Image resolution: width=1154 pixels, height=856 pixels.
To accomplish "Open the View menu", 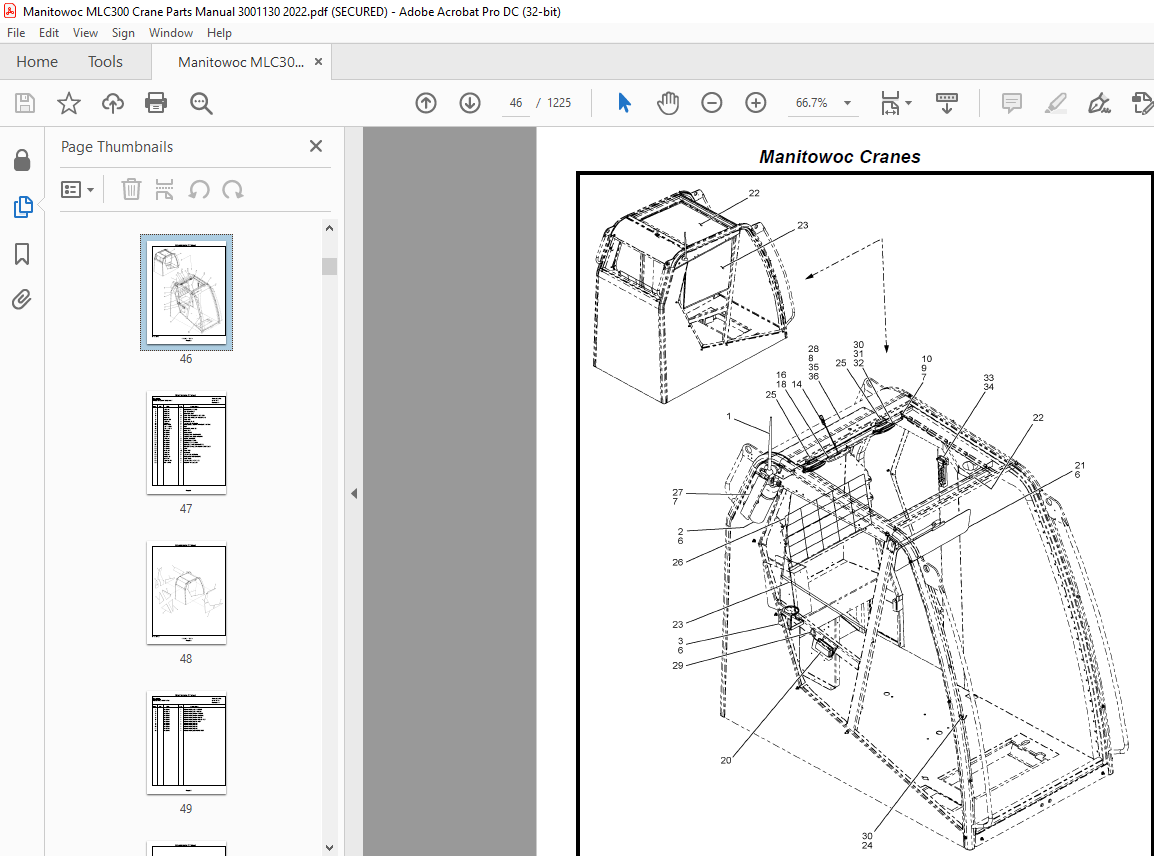I will tap(85, 33).
